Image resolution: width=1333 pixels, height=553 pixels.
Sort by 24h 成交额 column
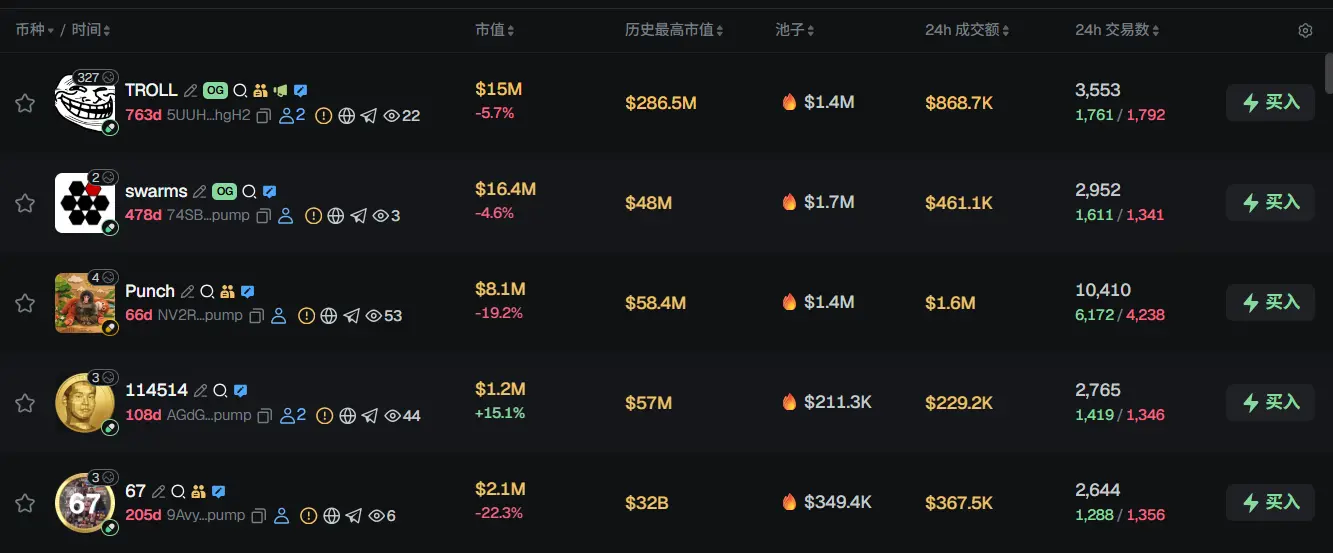click(966, 31)
